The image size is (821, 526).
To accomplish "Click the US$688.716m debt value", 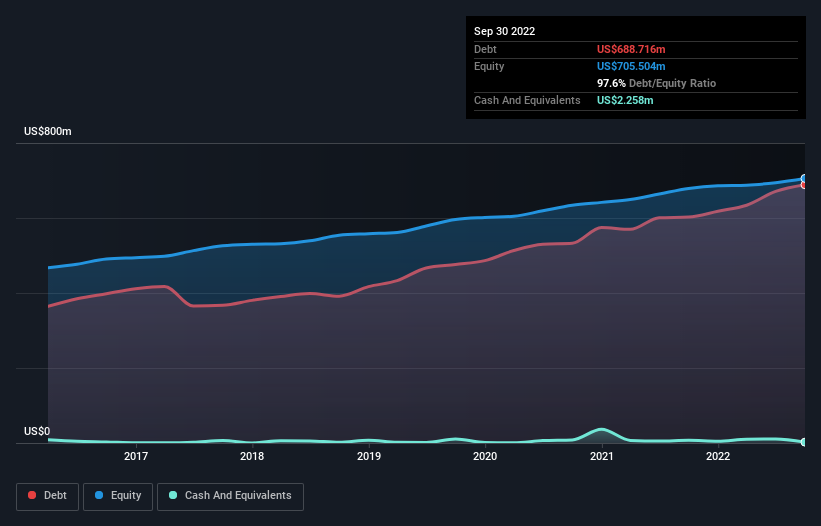I will pos(631,49).
